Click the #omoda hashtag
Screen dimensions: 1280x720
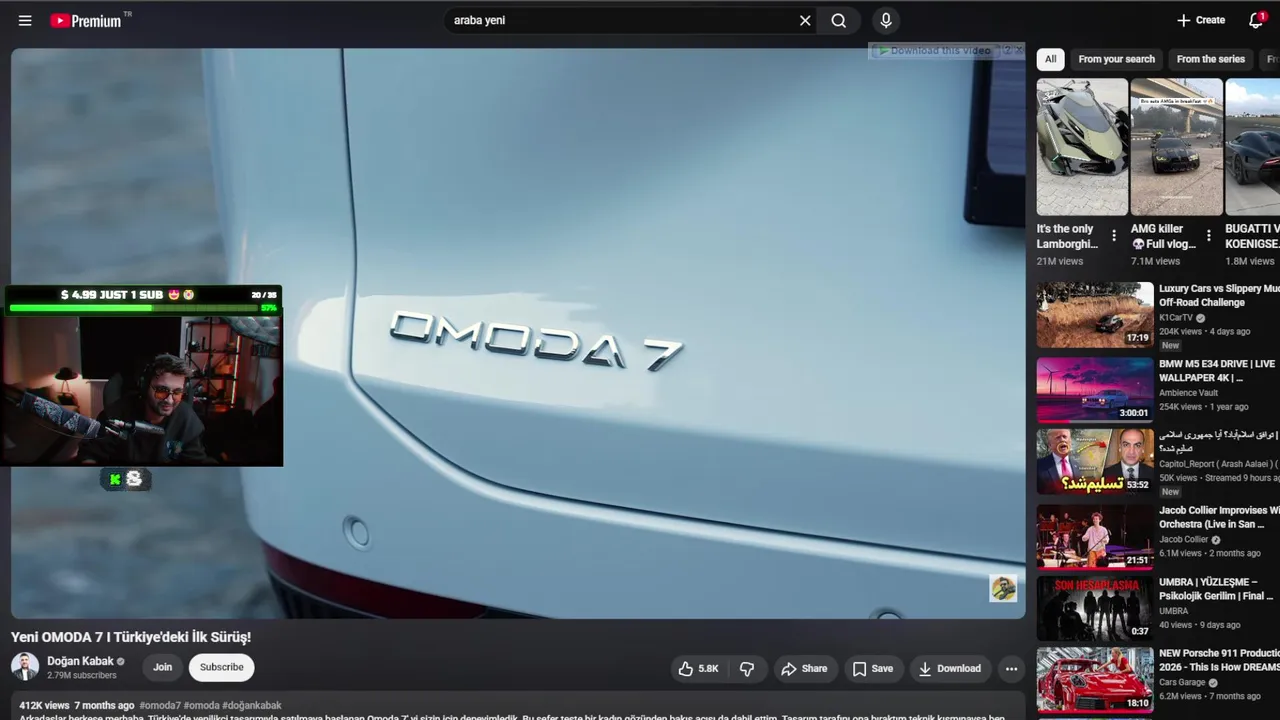[201, 705]
